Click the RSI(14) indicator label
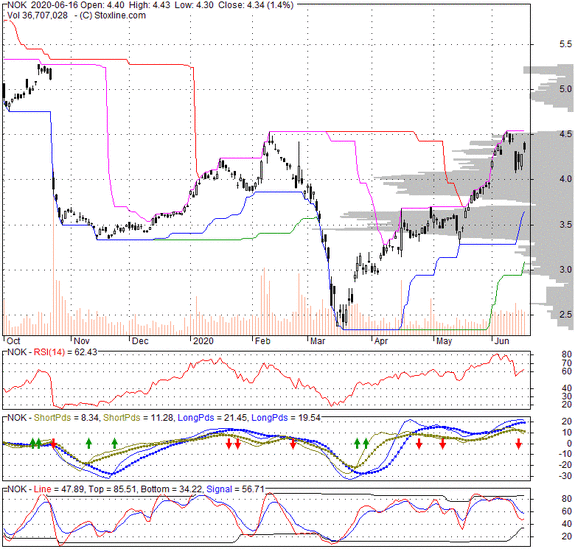This screenshot has height=549, width=575. [x=49, y=352]
